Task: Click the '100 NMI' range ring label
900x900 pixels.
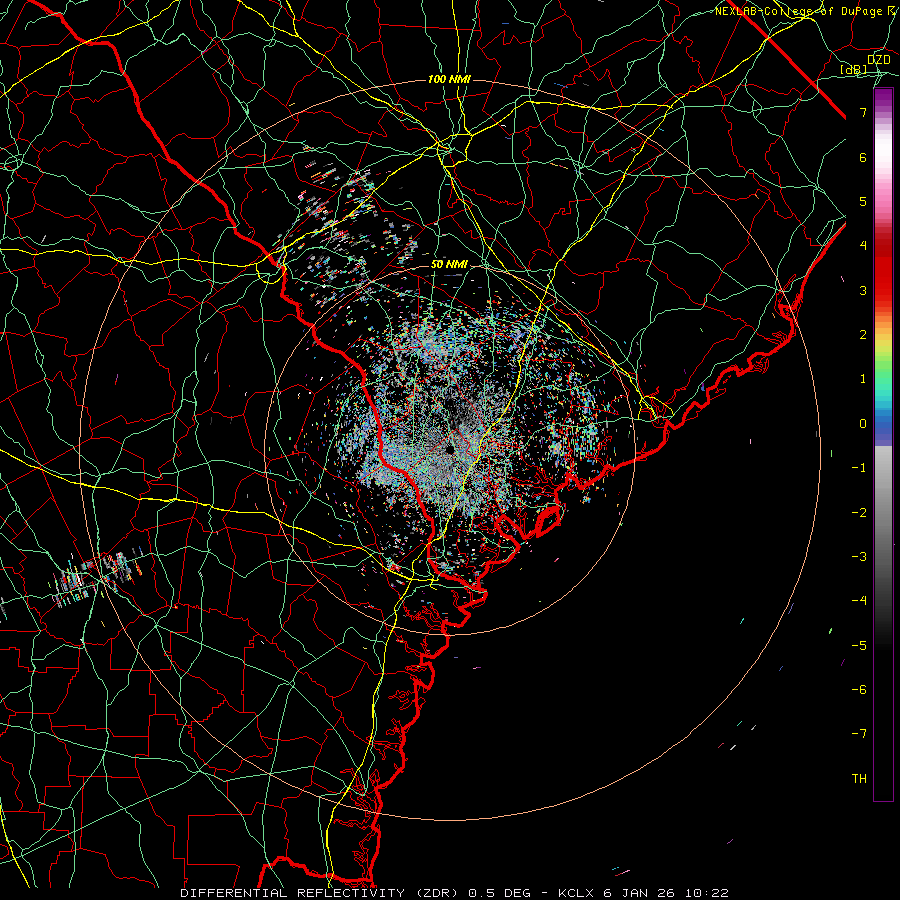Action: click(x=449, y=79)
